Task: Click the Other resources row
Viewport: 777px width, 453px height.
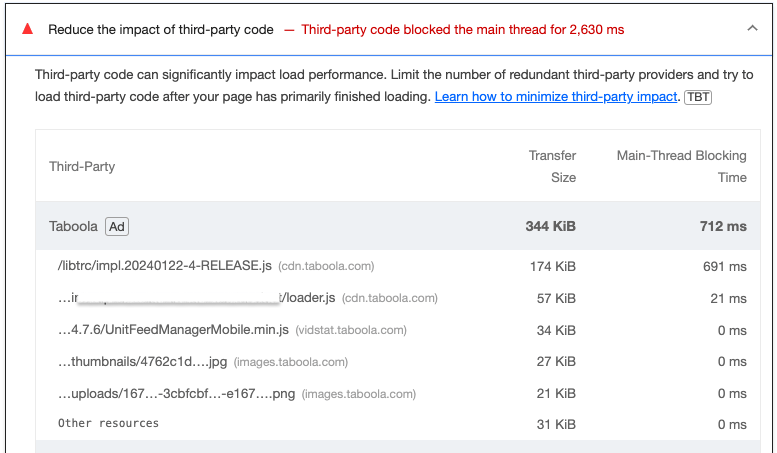Action: 108,424
